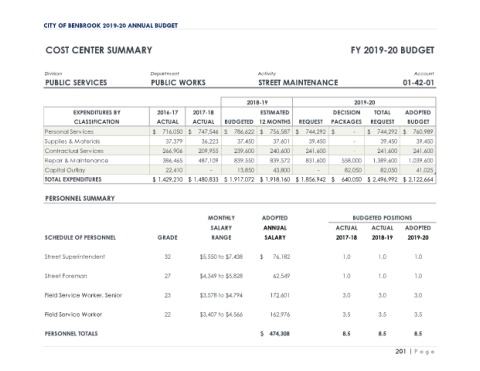Select the 'Supplies & Materials' row label
The image size is (480, 371).
tap(72, 141)
